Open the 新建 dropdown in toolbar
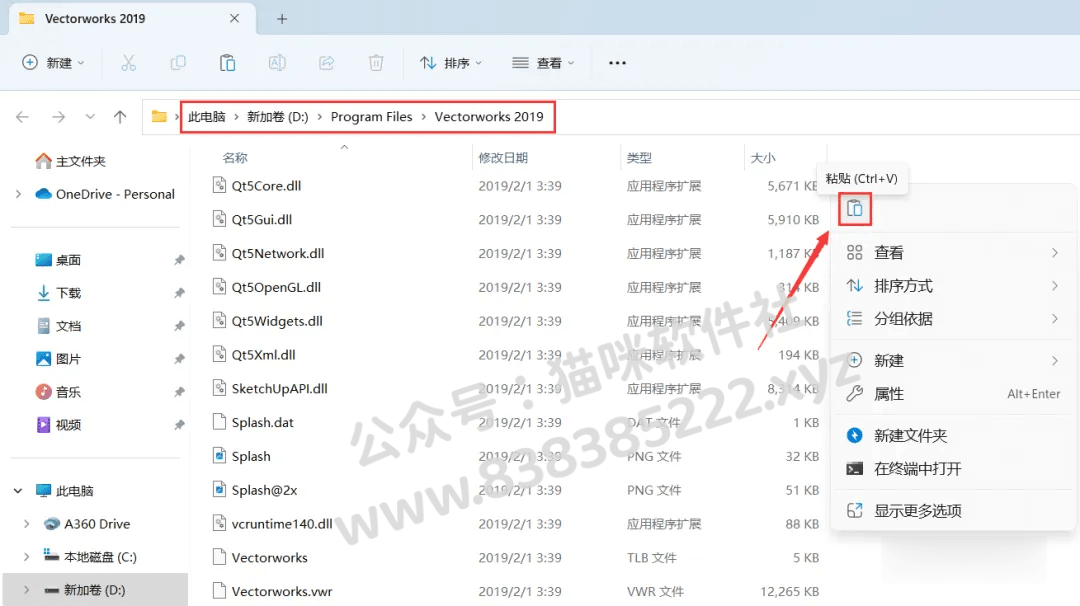The height and width of the screenshot is (606, 1080). point(54,63)
